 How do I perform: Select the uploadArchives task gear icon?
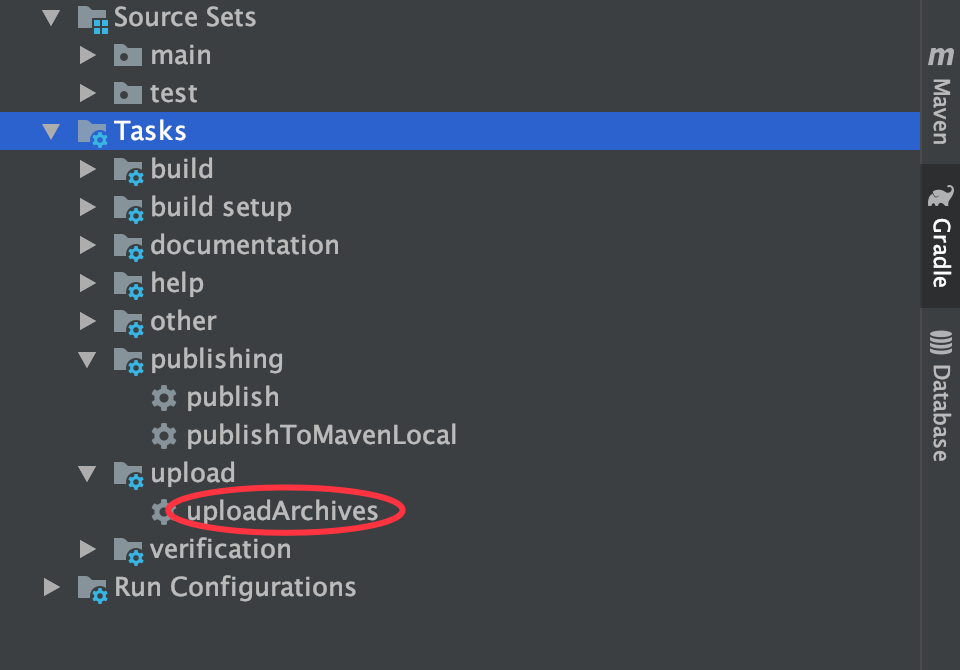coord(164,511)
